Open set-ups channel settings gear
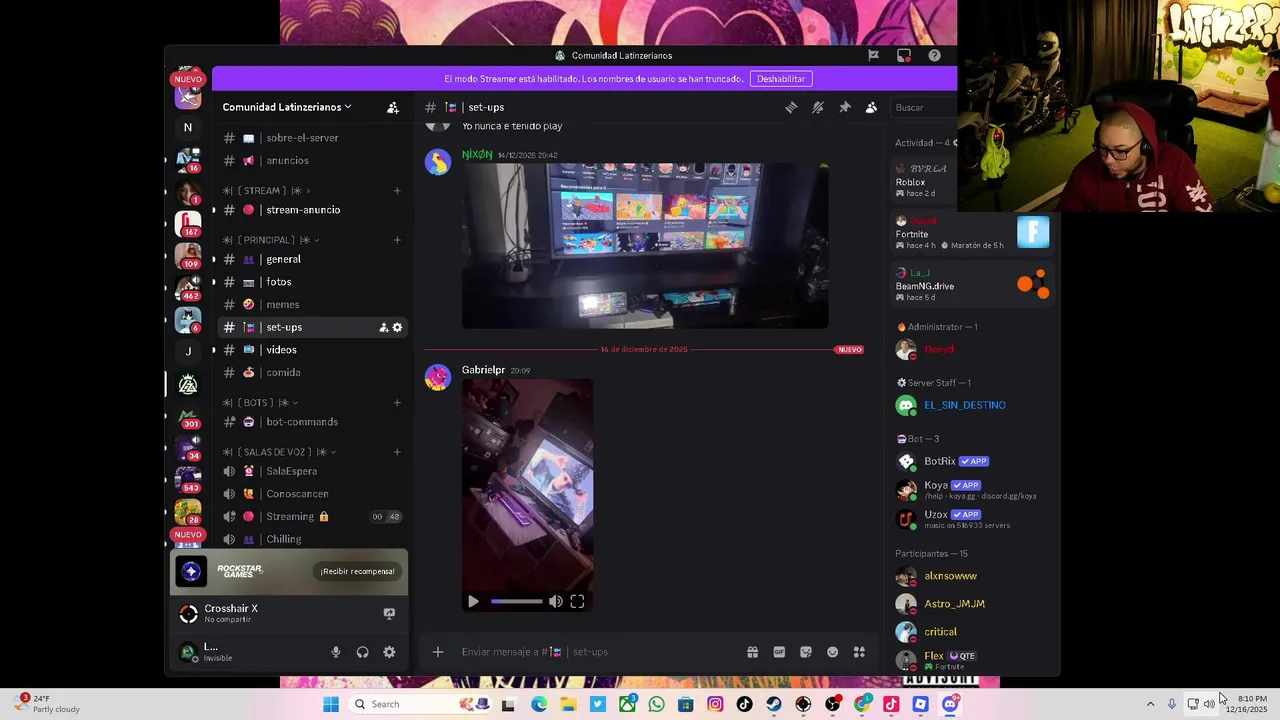The image size is (1280, 720). (x=397, y=327)
